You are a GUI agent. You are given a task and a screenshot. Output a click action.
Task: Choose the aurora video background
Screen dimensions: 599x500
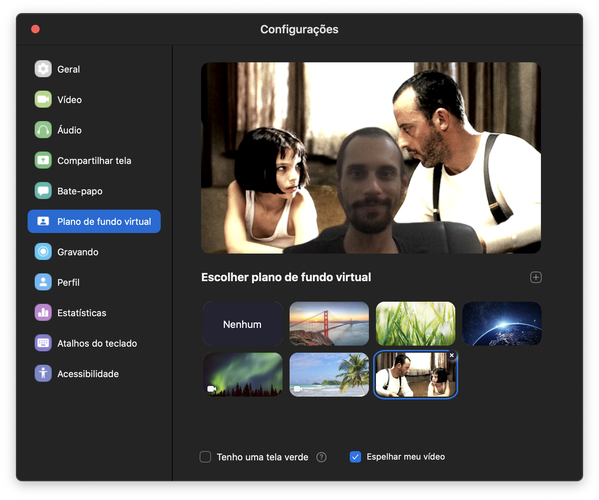tap(243, 374)
